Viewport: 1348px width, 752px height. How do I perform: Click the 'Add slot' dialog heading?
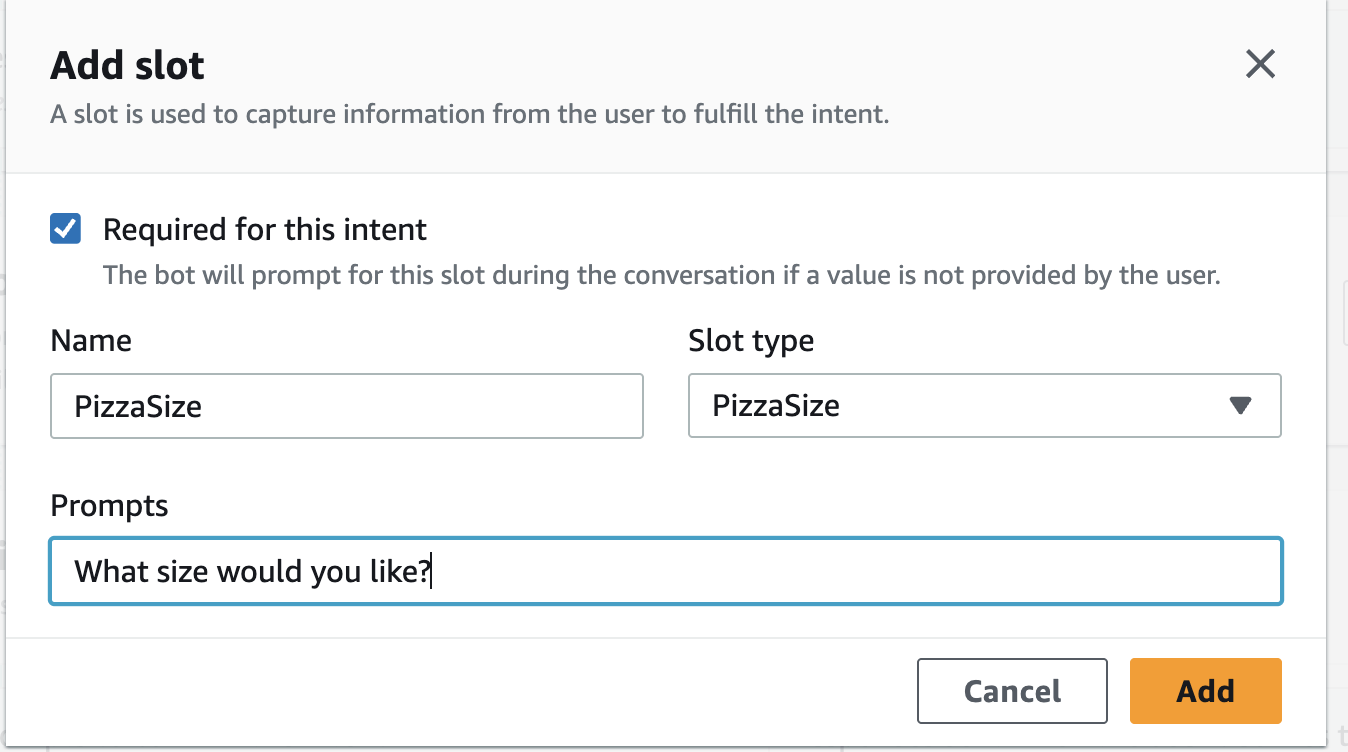pos(128,66)
